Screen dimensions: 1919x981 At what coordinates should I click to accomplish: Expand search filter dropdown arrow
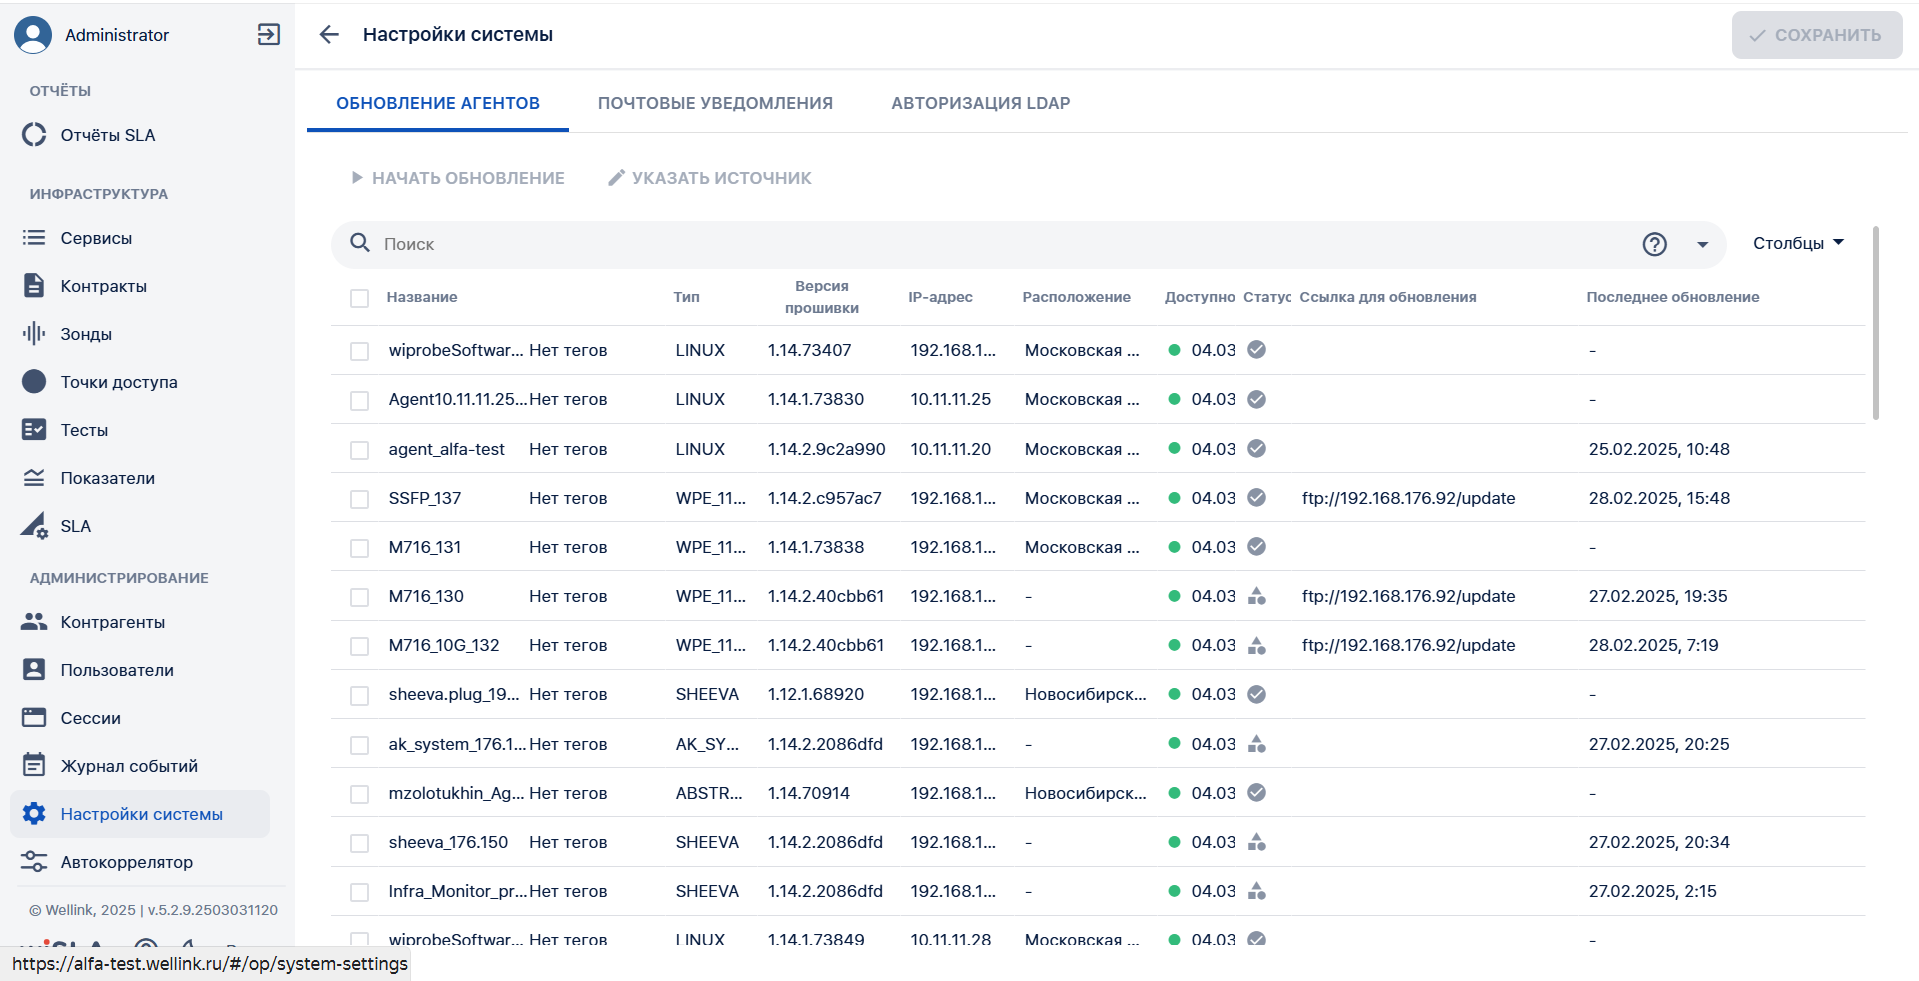[x=1702, y=244]
